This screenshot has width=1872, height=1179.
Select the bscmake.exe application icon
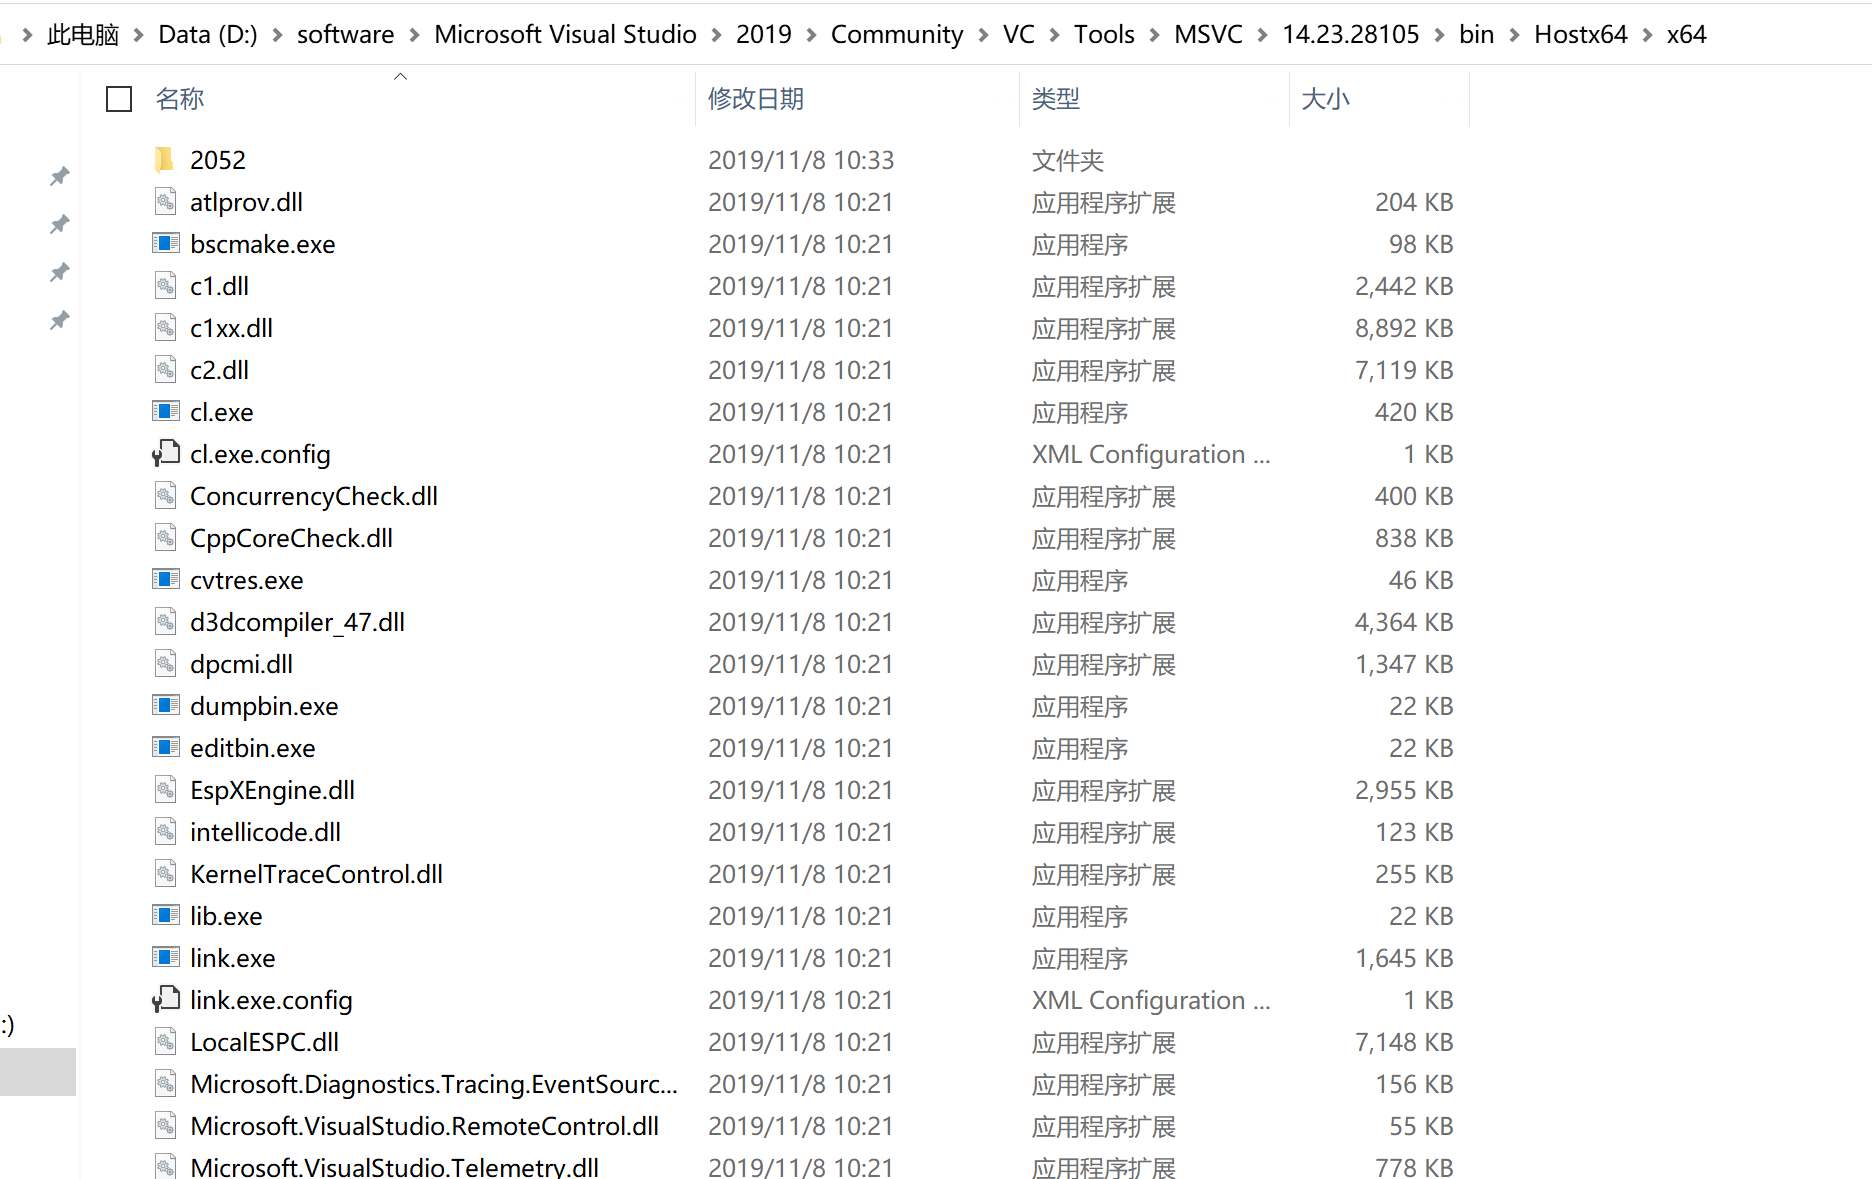pyautogui.click(x=166, y=243)
